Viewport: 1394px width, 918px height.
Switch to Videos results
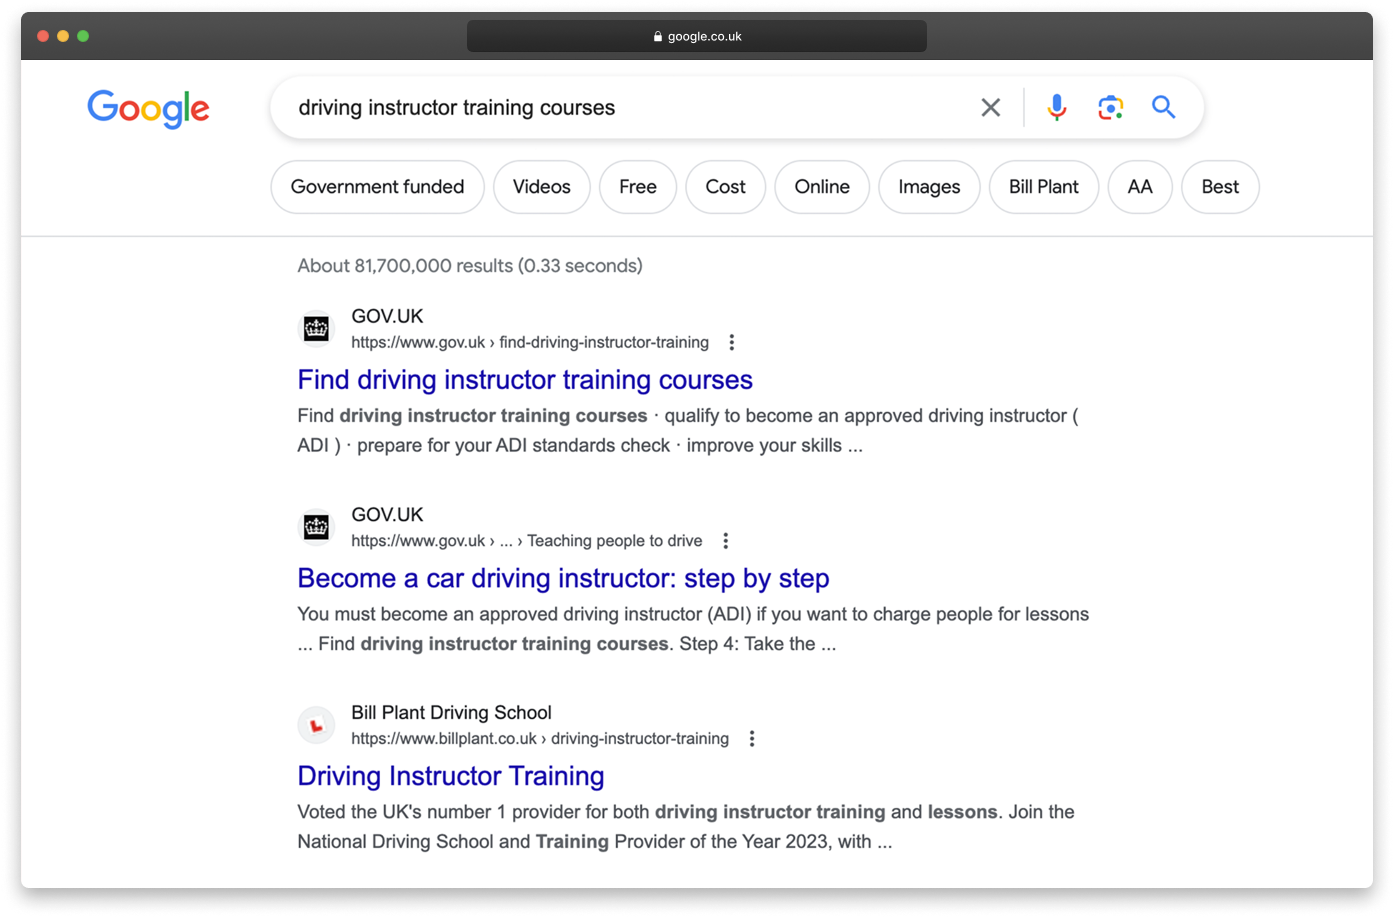(541, 187)
